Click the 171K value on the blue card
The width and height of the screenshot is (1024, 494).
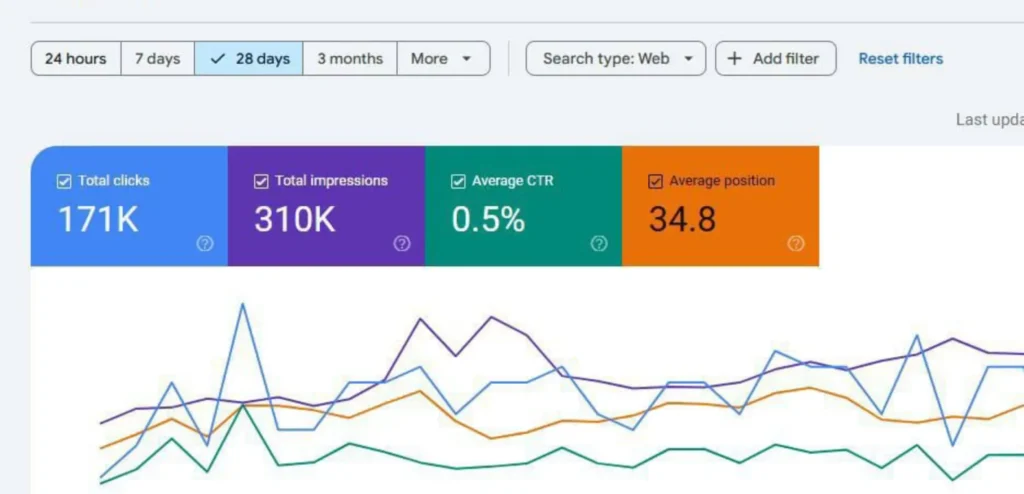tap(98, 219)
